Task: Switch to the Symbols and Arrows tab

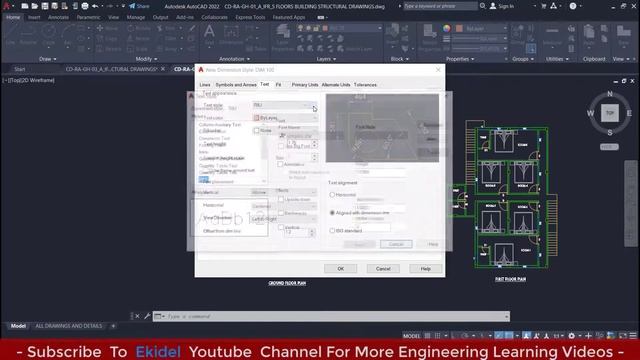Action: click(x=236, y=85)
